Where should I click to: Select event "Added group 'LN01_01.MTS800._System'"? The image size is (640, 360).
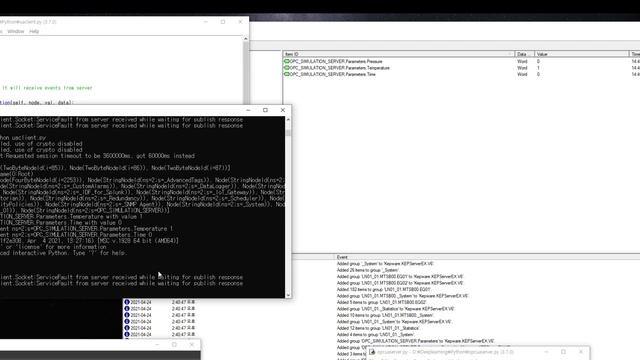402,296
